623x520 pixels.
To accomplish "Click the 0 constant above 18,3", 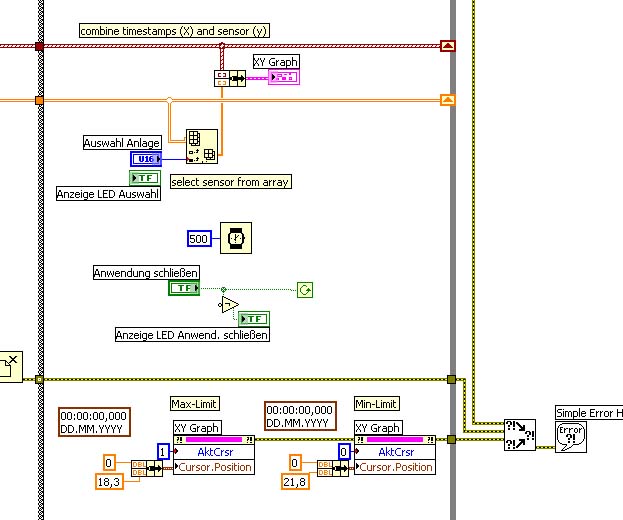I will pyautogui.click(x=109, y=462).
